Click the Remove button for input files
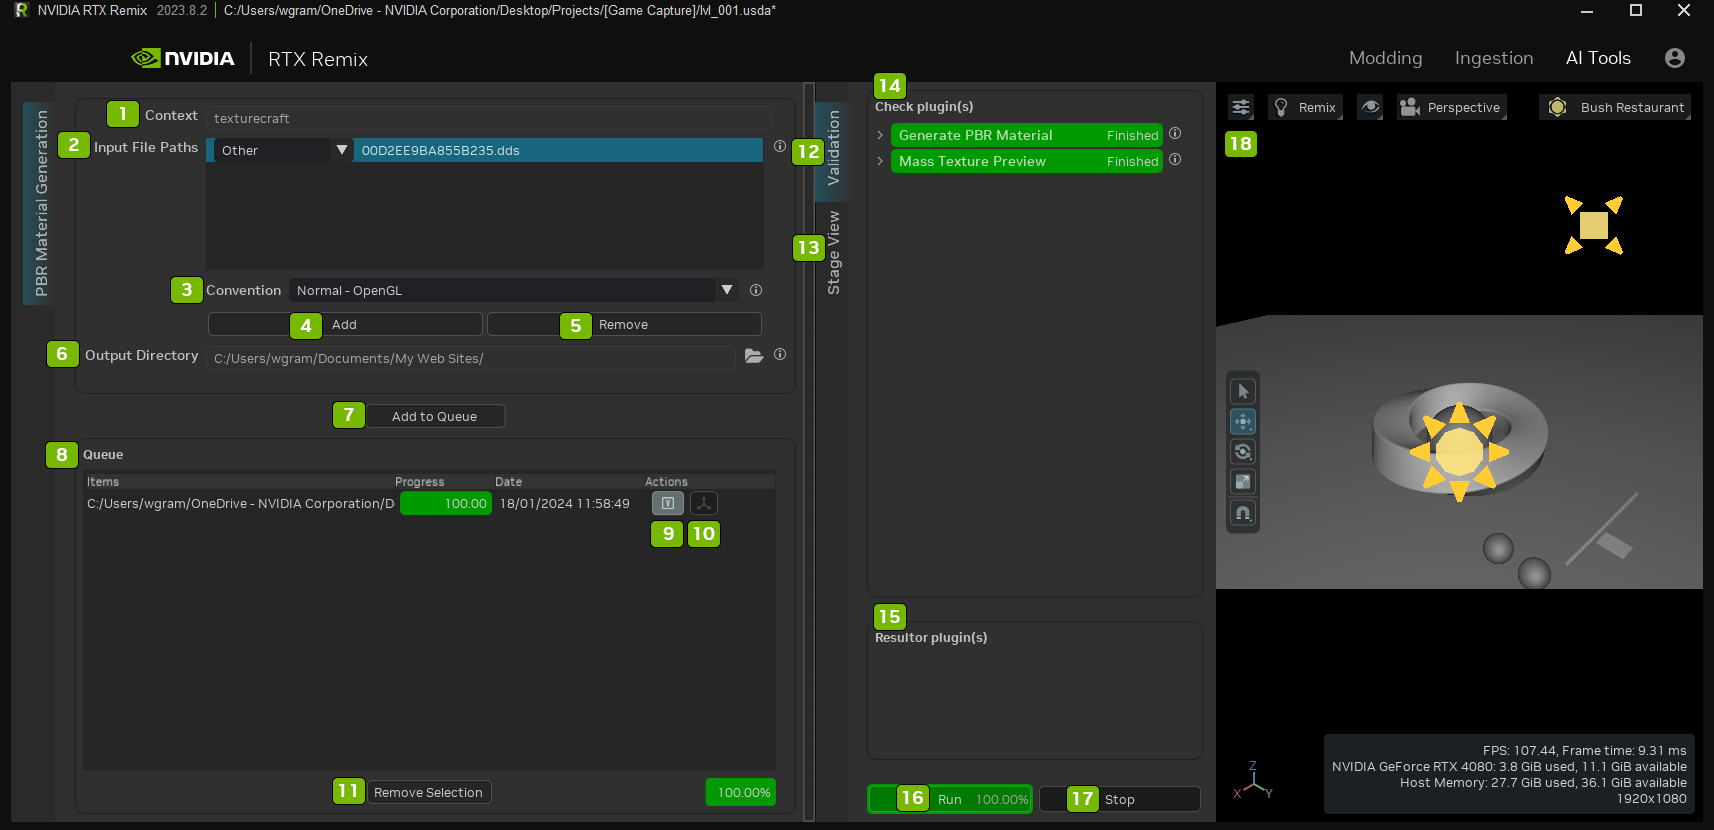The height and width of the screenshot is (830, 1714). pos(624,324)
